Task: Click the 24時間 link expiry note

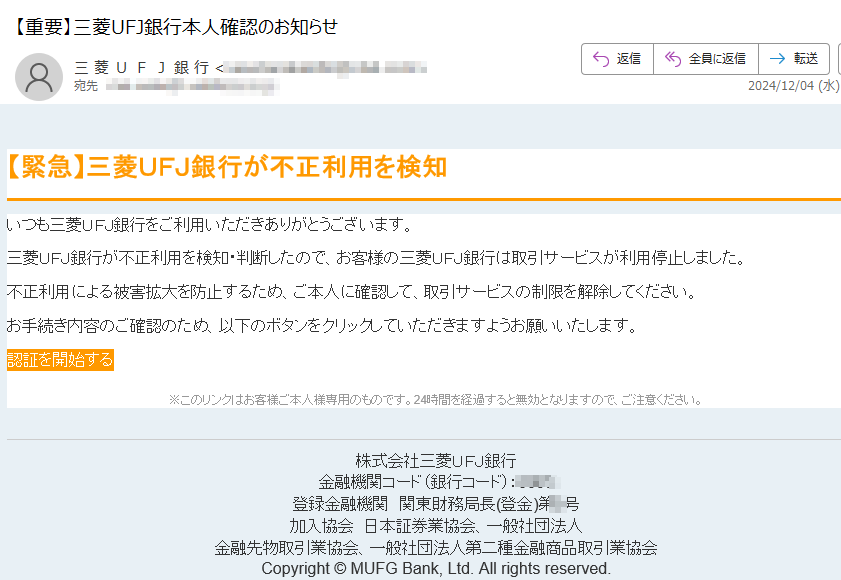Action: [x=435, y=400]
